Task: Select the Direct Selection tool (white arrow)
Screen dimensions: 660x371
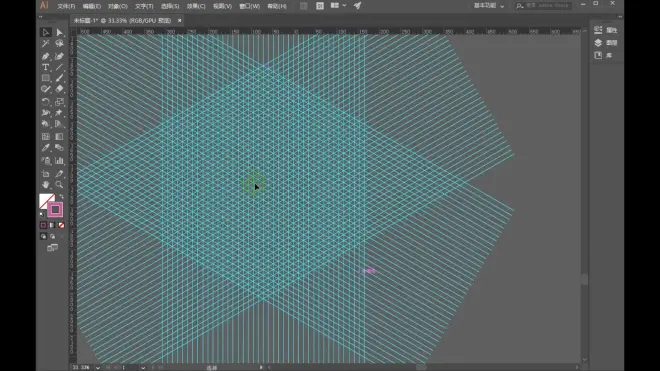Action: coord(59,32)
